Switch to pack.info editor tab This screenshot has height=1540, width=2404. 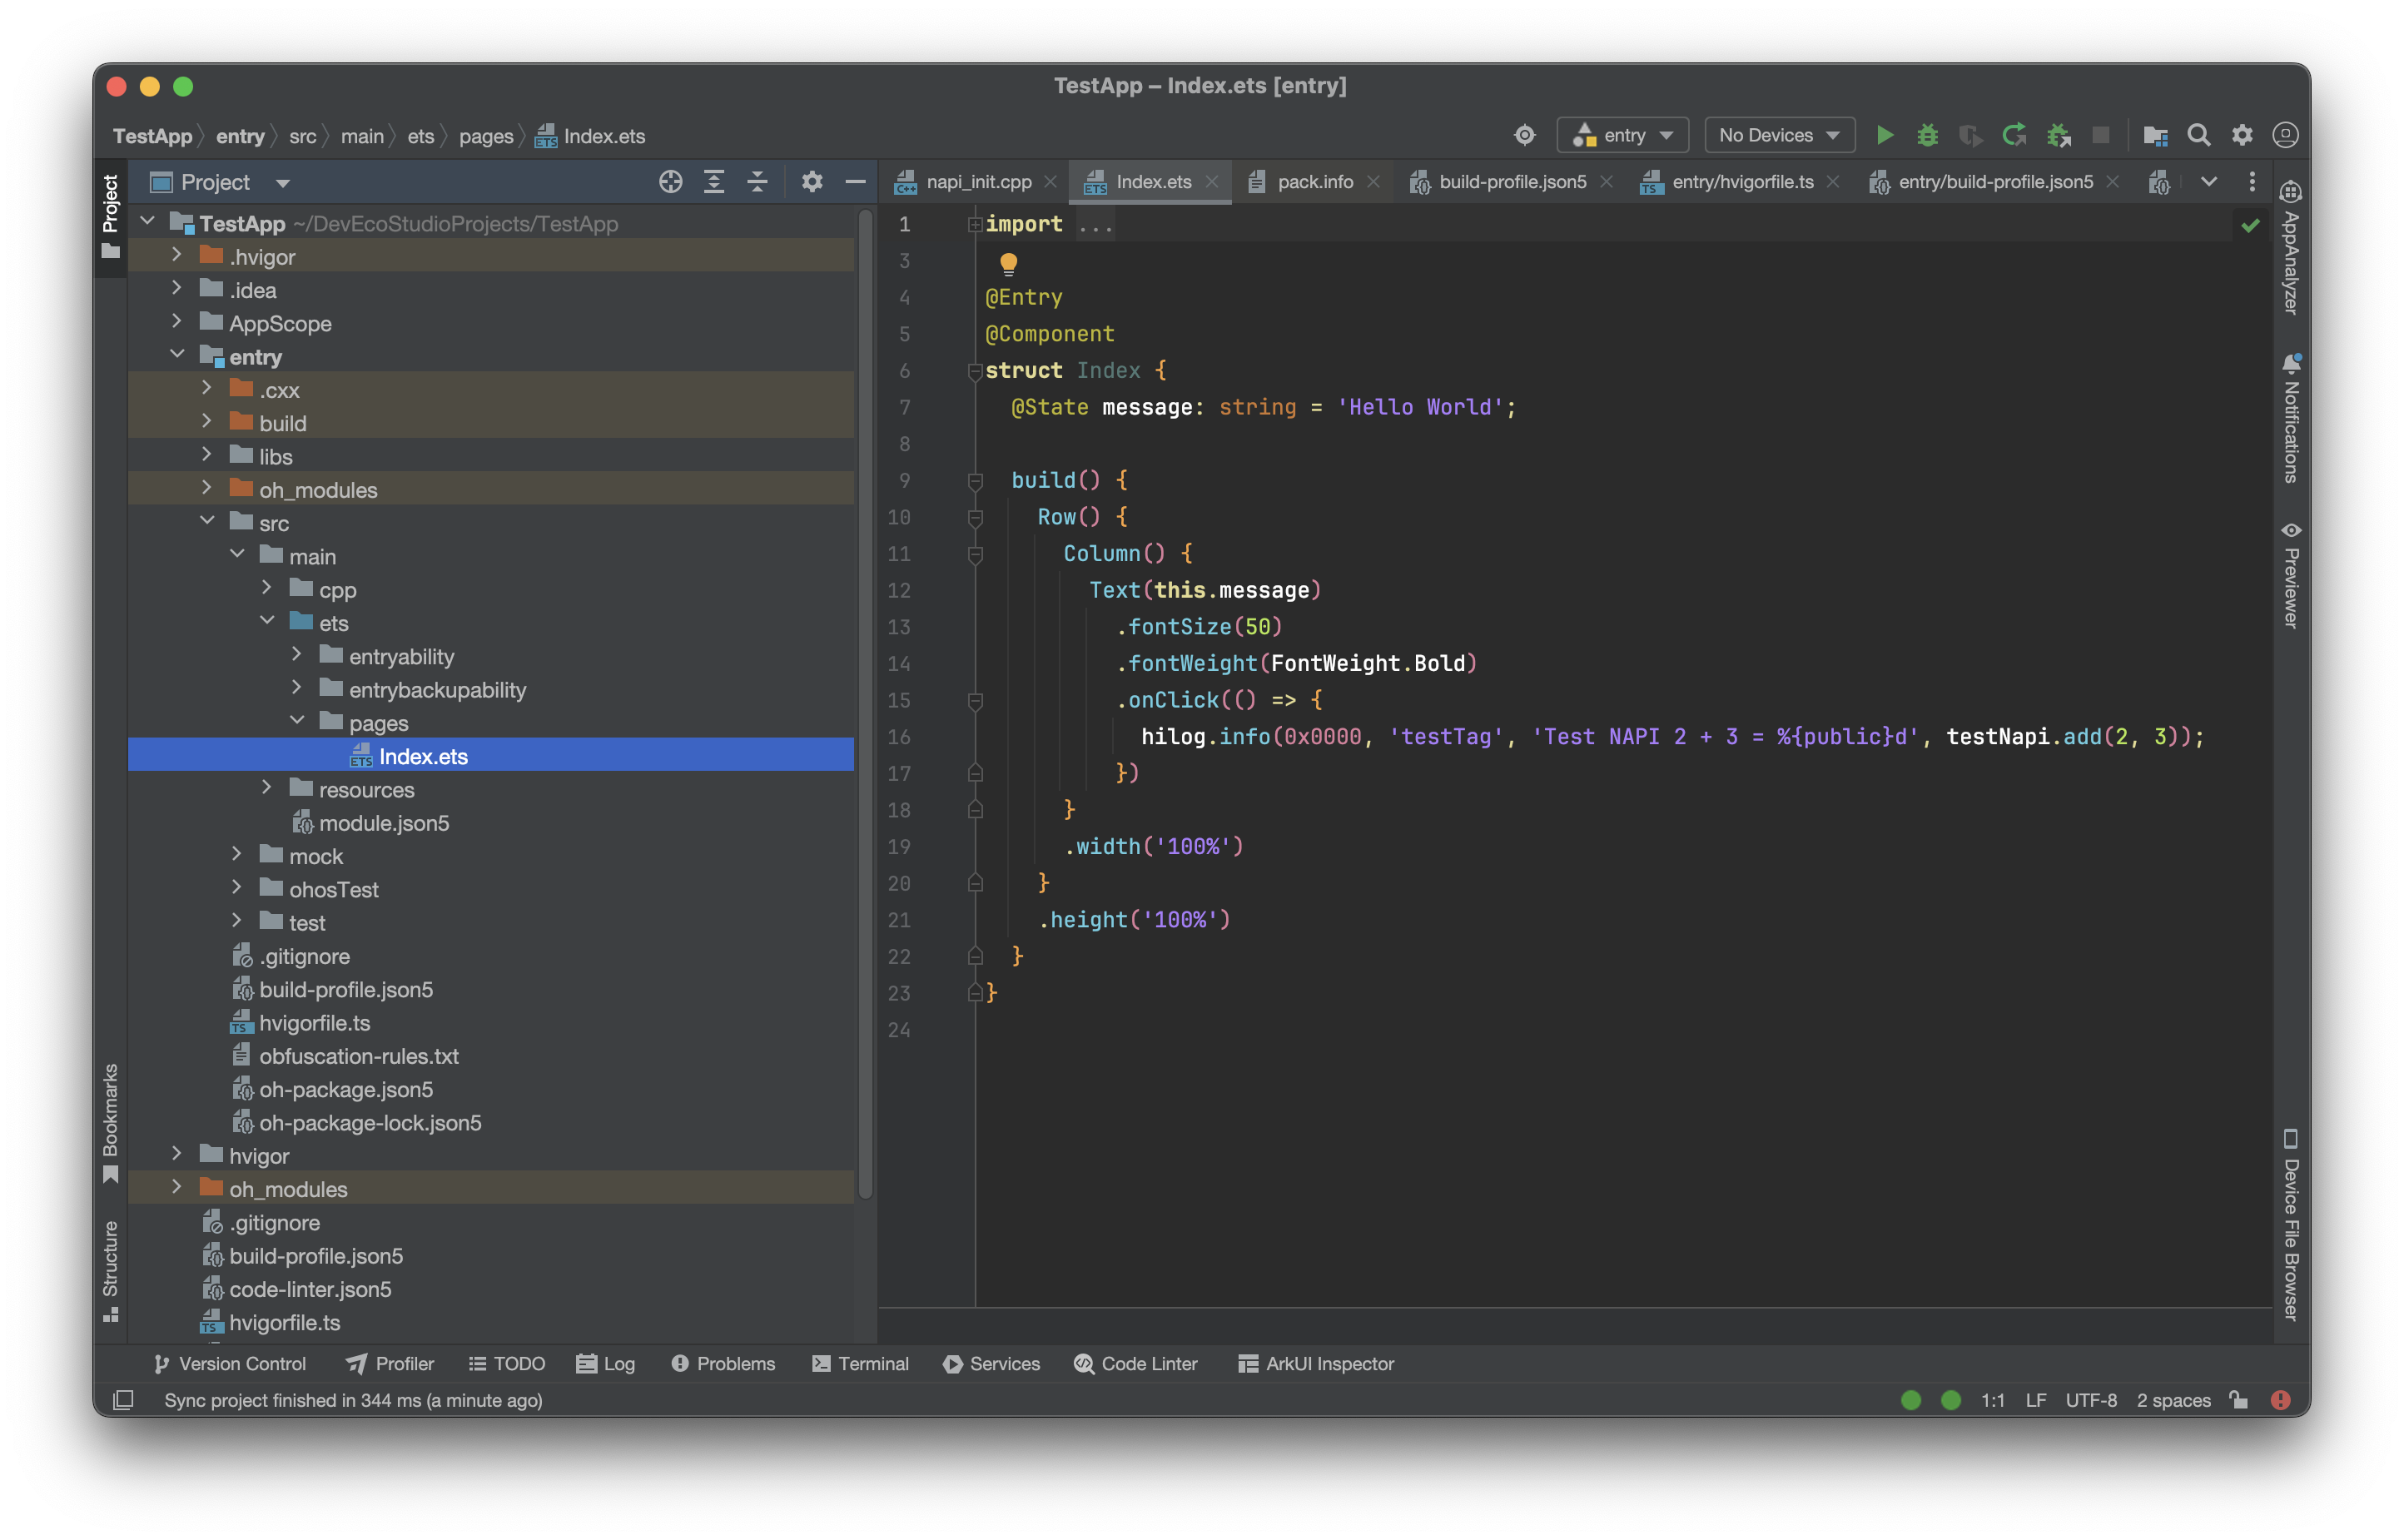pyautogui.click(x=1314, y=181)
